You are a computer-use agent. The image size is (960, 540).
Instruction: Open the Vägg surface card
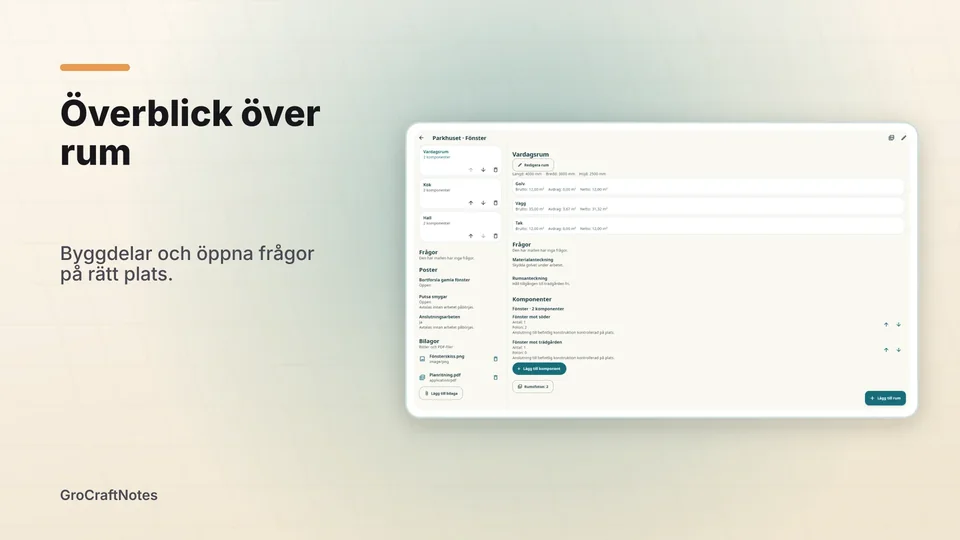708,206
